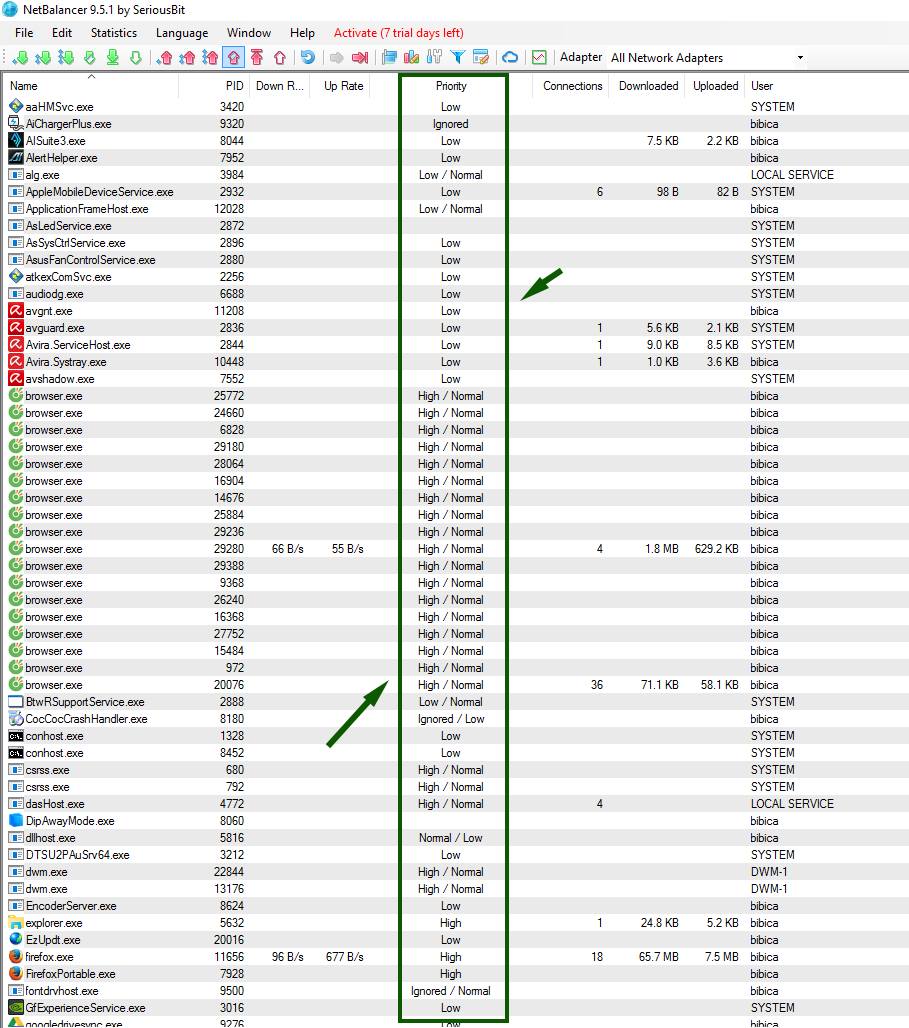Select the AppleMobileDeviceService.exe row
The width and height of the screenshot is (909, 1028).
coord(454,192)
